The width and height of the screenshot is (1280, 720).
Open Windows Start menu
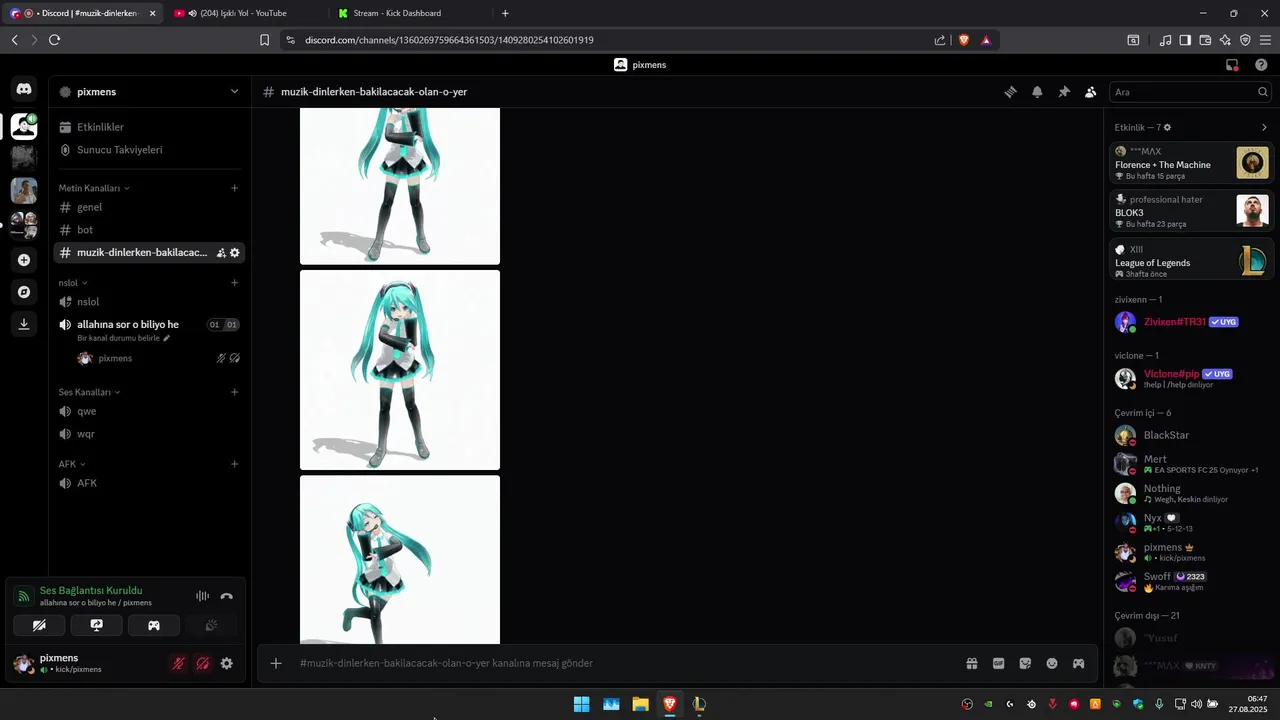click(581, 704)
